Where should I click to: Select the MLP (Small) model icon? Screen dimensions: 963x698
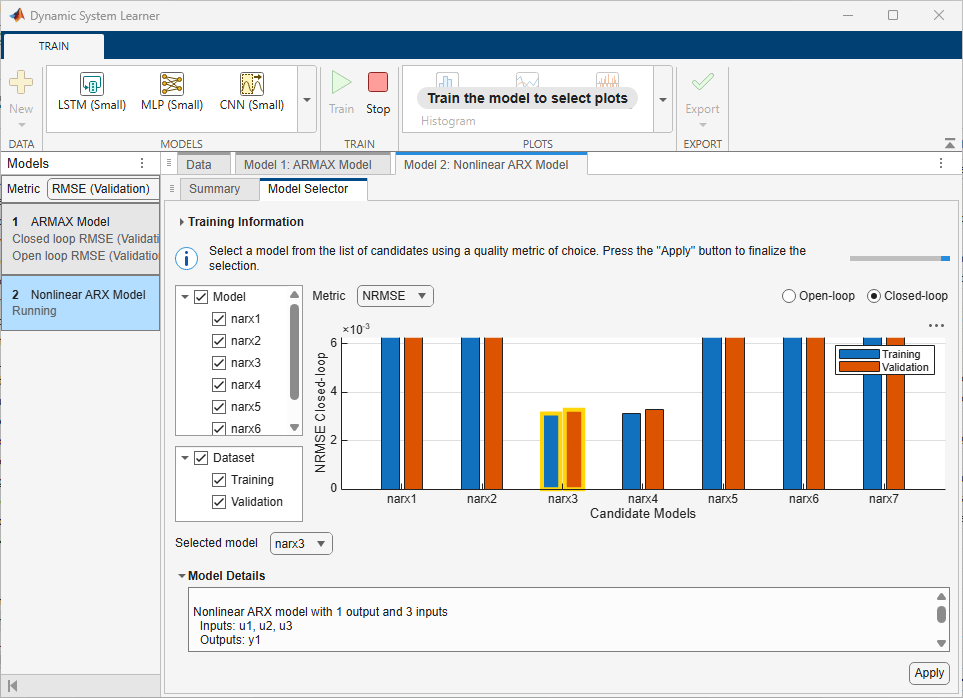(x=172, y=83)
